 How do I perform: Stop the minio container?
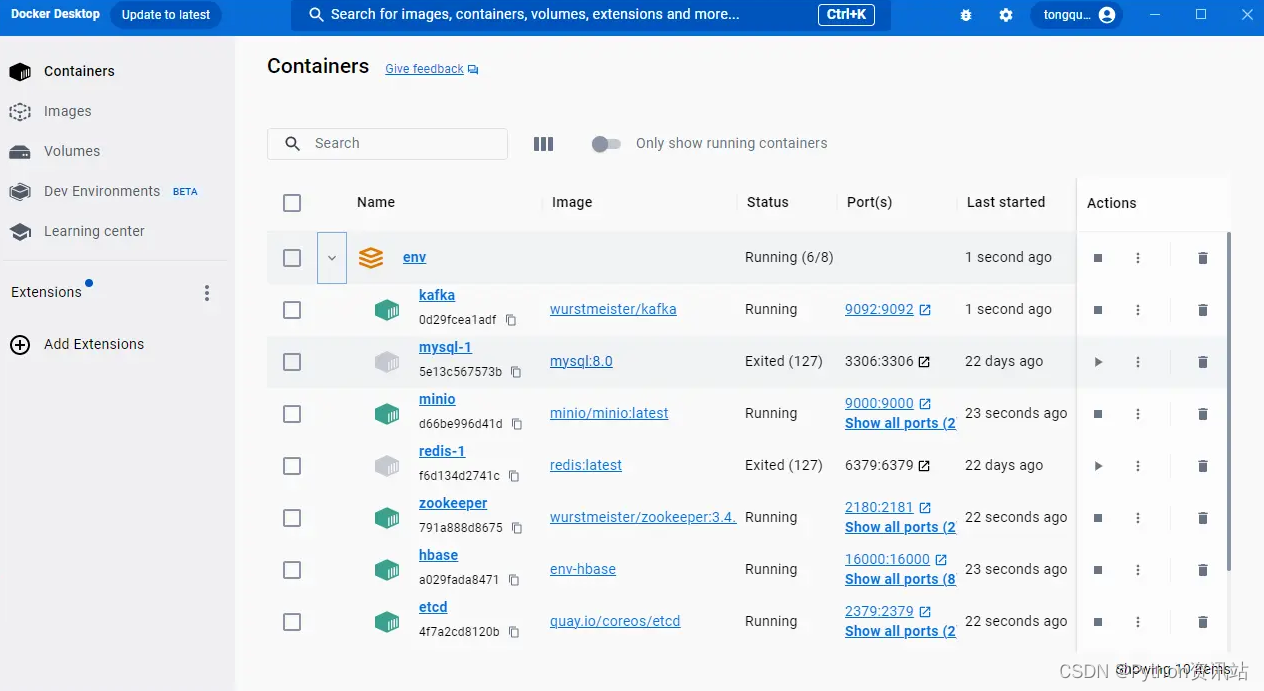(1098, 414)
